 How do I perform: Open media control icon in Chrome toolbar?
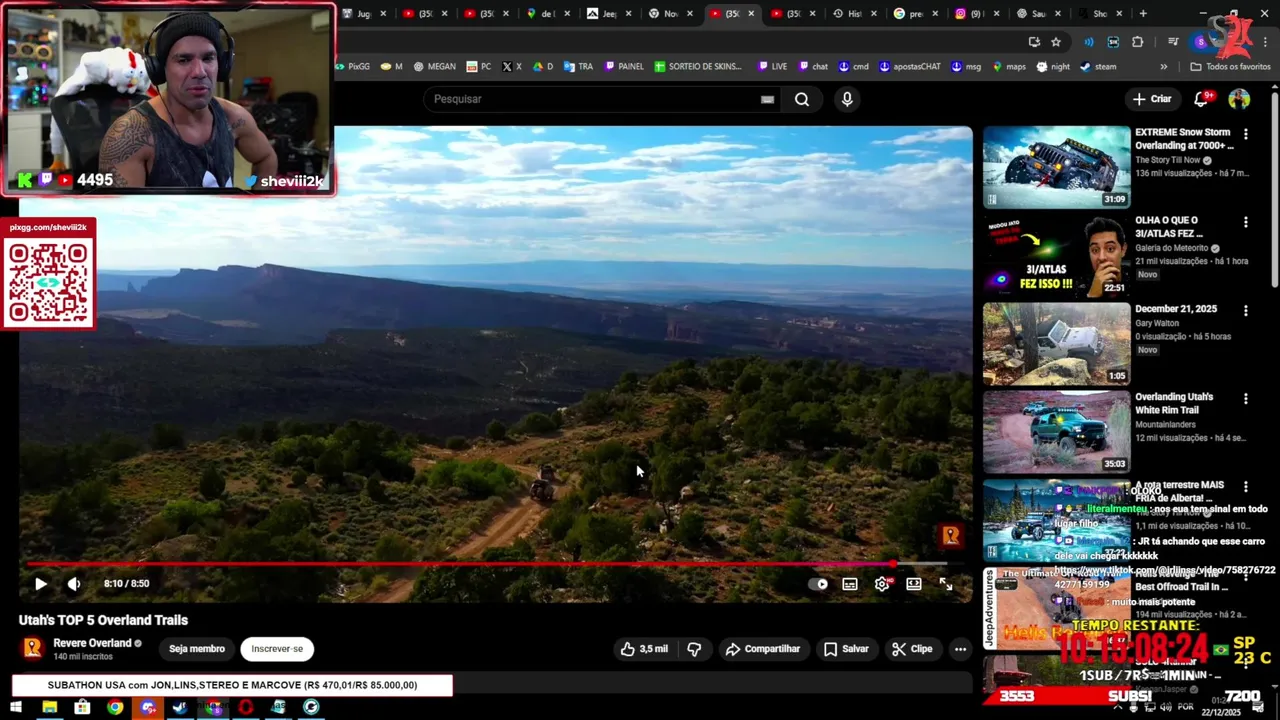click(1173, 42)
